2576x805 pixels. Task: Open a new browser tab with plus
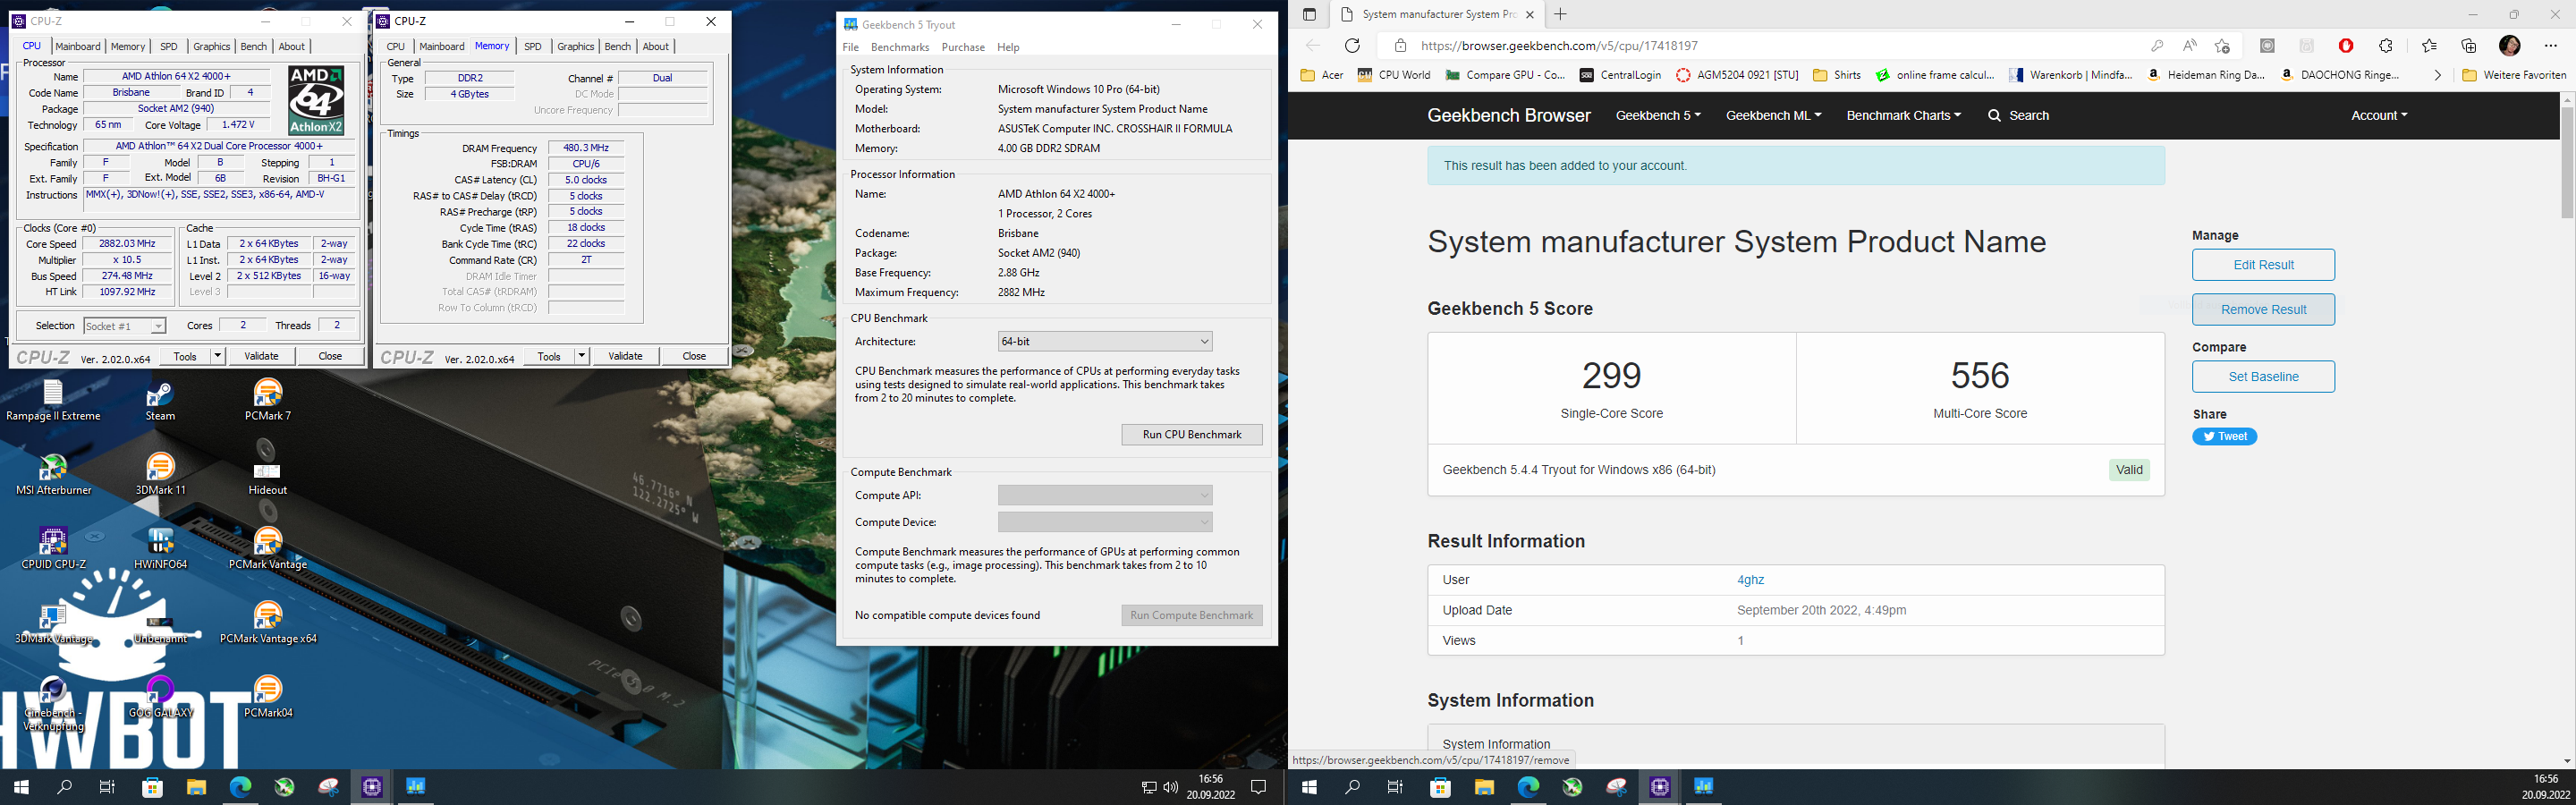1560,14
